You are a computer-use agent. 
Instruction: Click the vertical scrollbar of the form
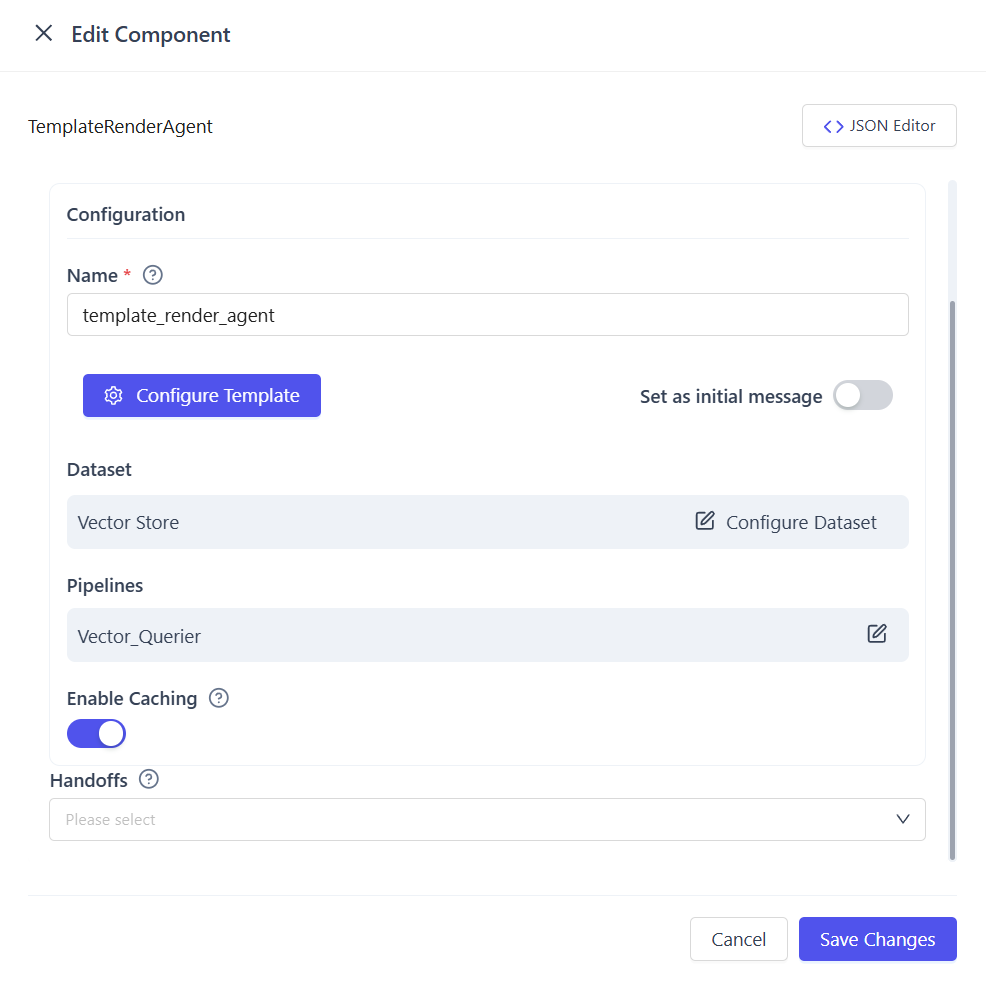click(x=952, y=580)
